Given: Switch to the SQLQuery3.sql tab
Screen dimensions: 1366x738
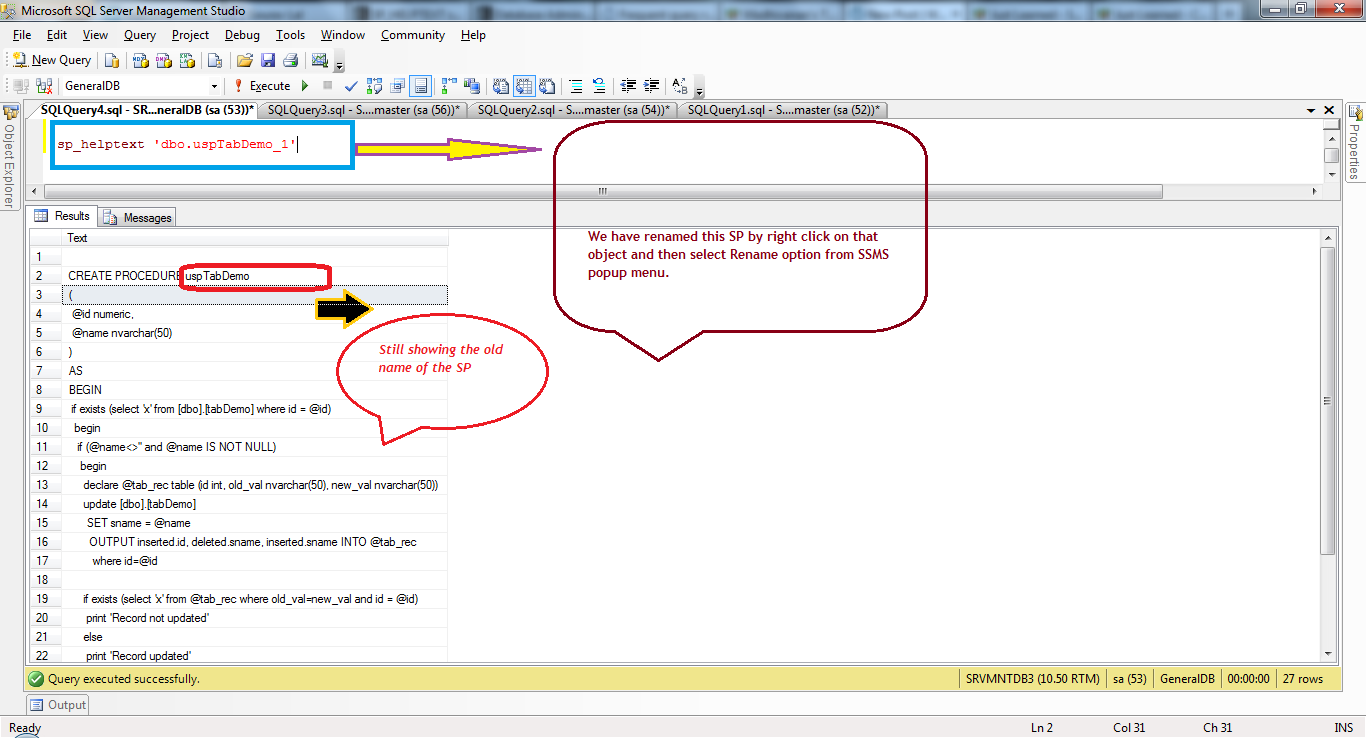Looking at the screenshot, I should point(364,110).
